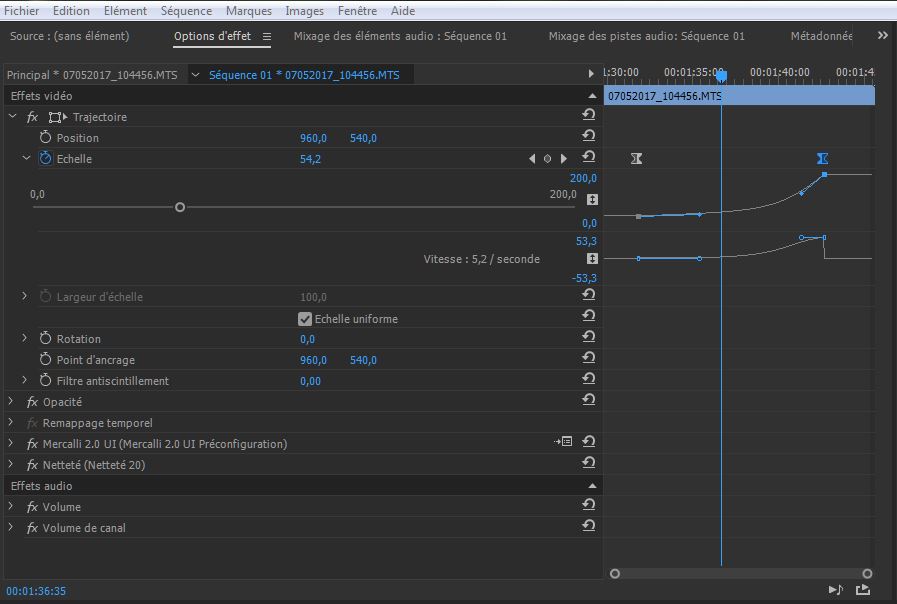Click the export frame icon bottom right

pyautogui.click(x=863, y=590)
